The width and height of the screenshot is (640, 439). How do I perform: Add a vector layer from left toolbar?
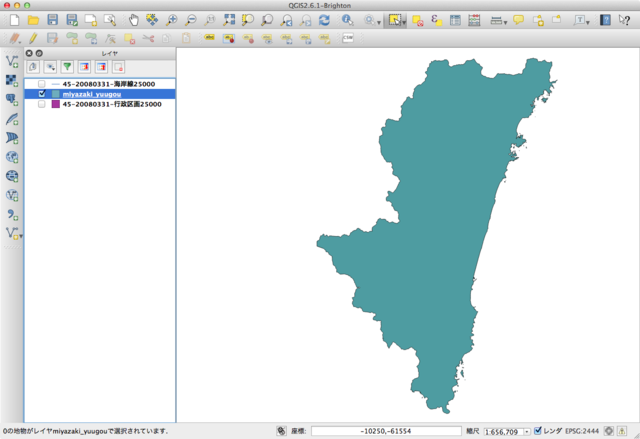pyautogui.click(x=12, y=61)
